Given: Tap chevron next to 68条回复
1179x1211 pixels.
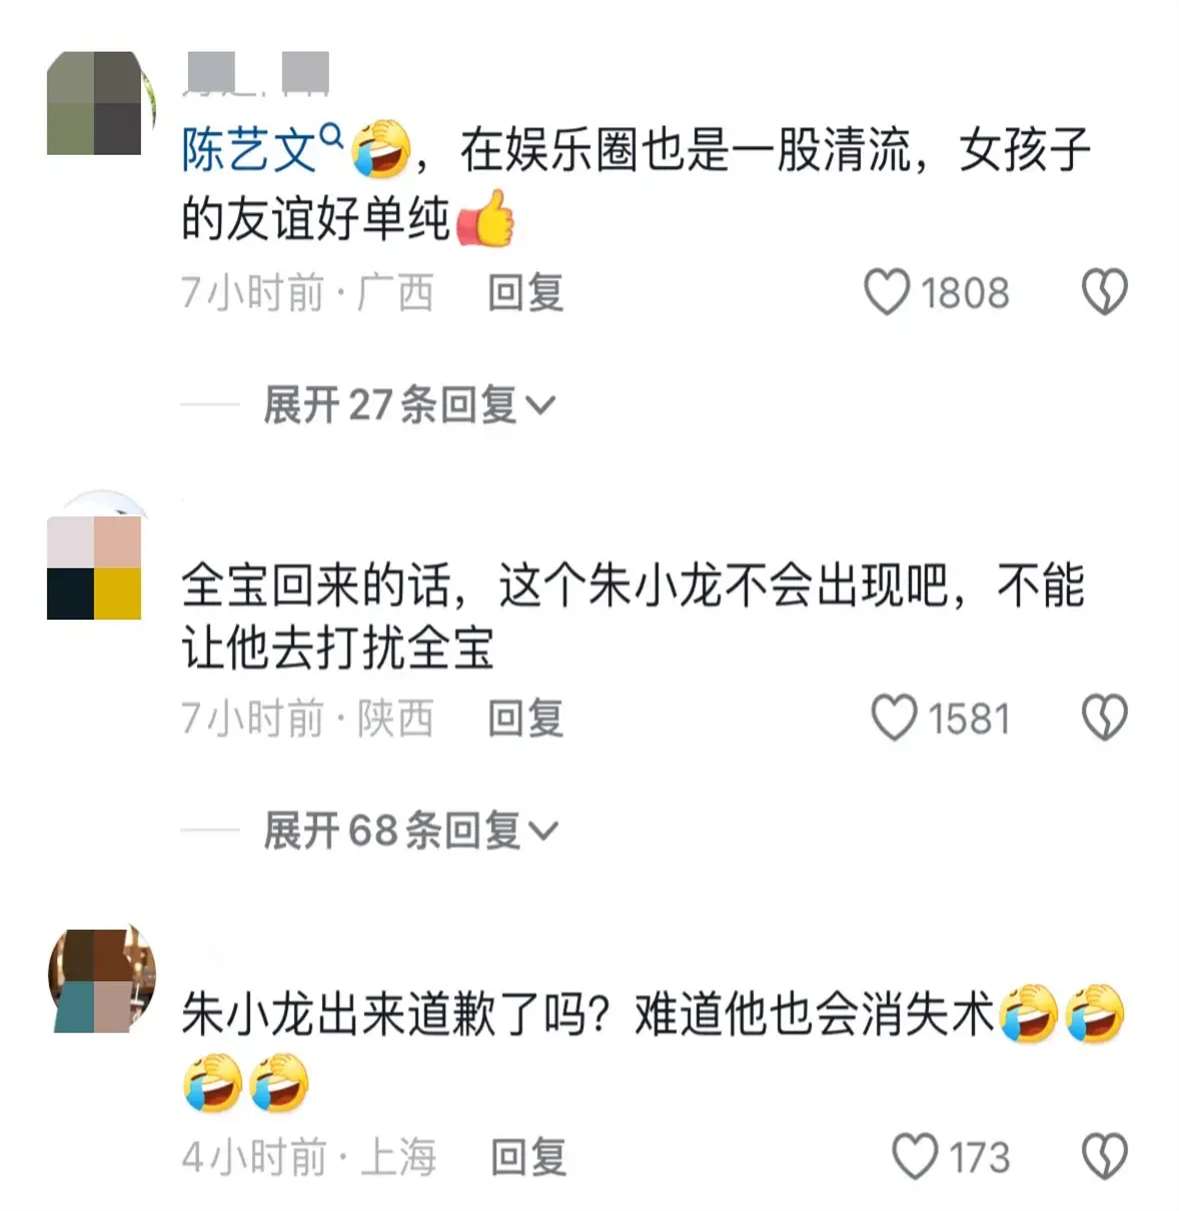Looking at the screenshot, I should (x=543, y=831).
